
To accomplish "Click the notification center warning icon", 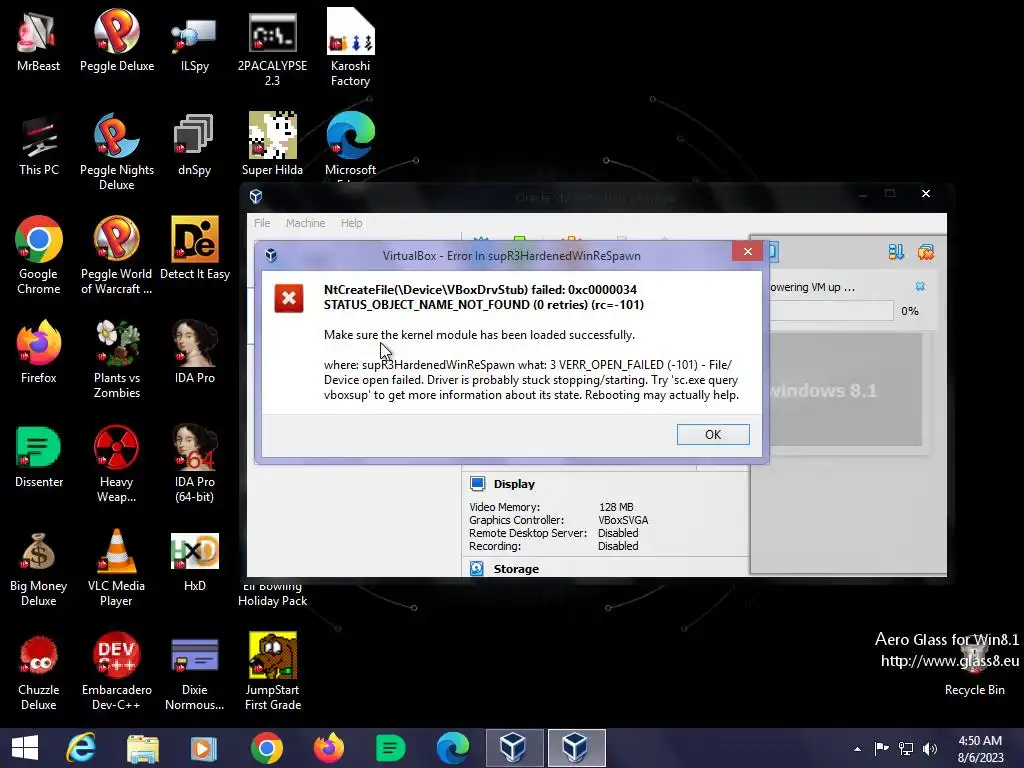I will (x=925, y=252).
